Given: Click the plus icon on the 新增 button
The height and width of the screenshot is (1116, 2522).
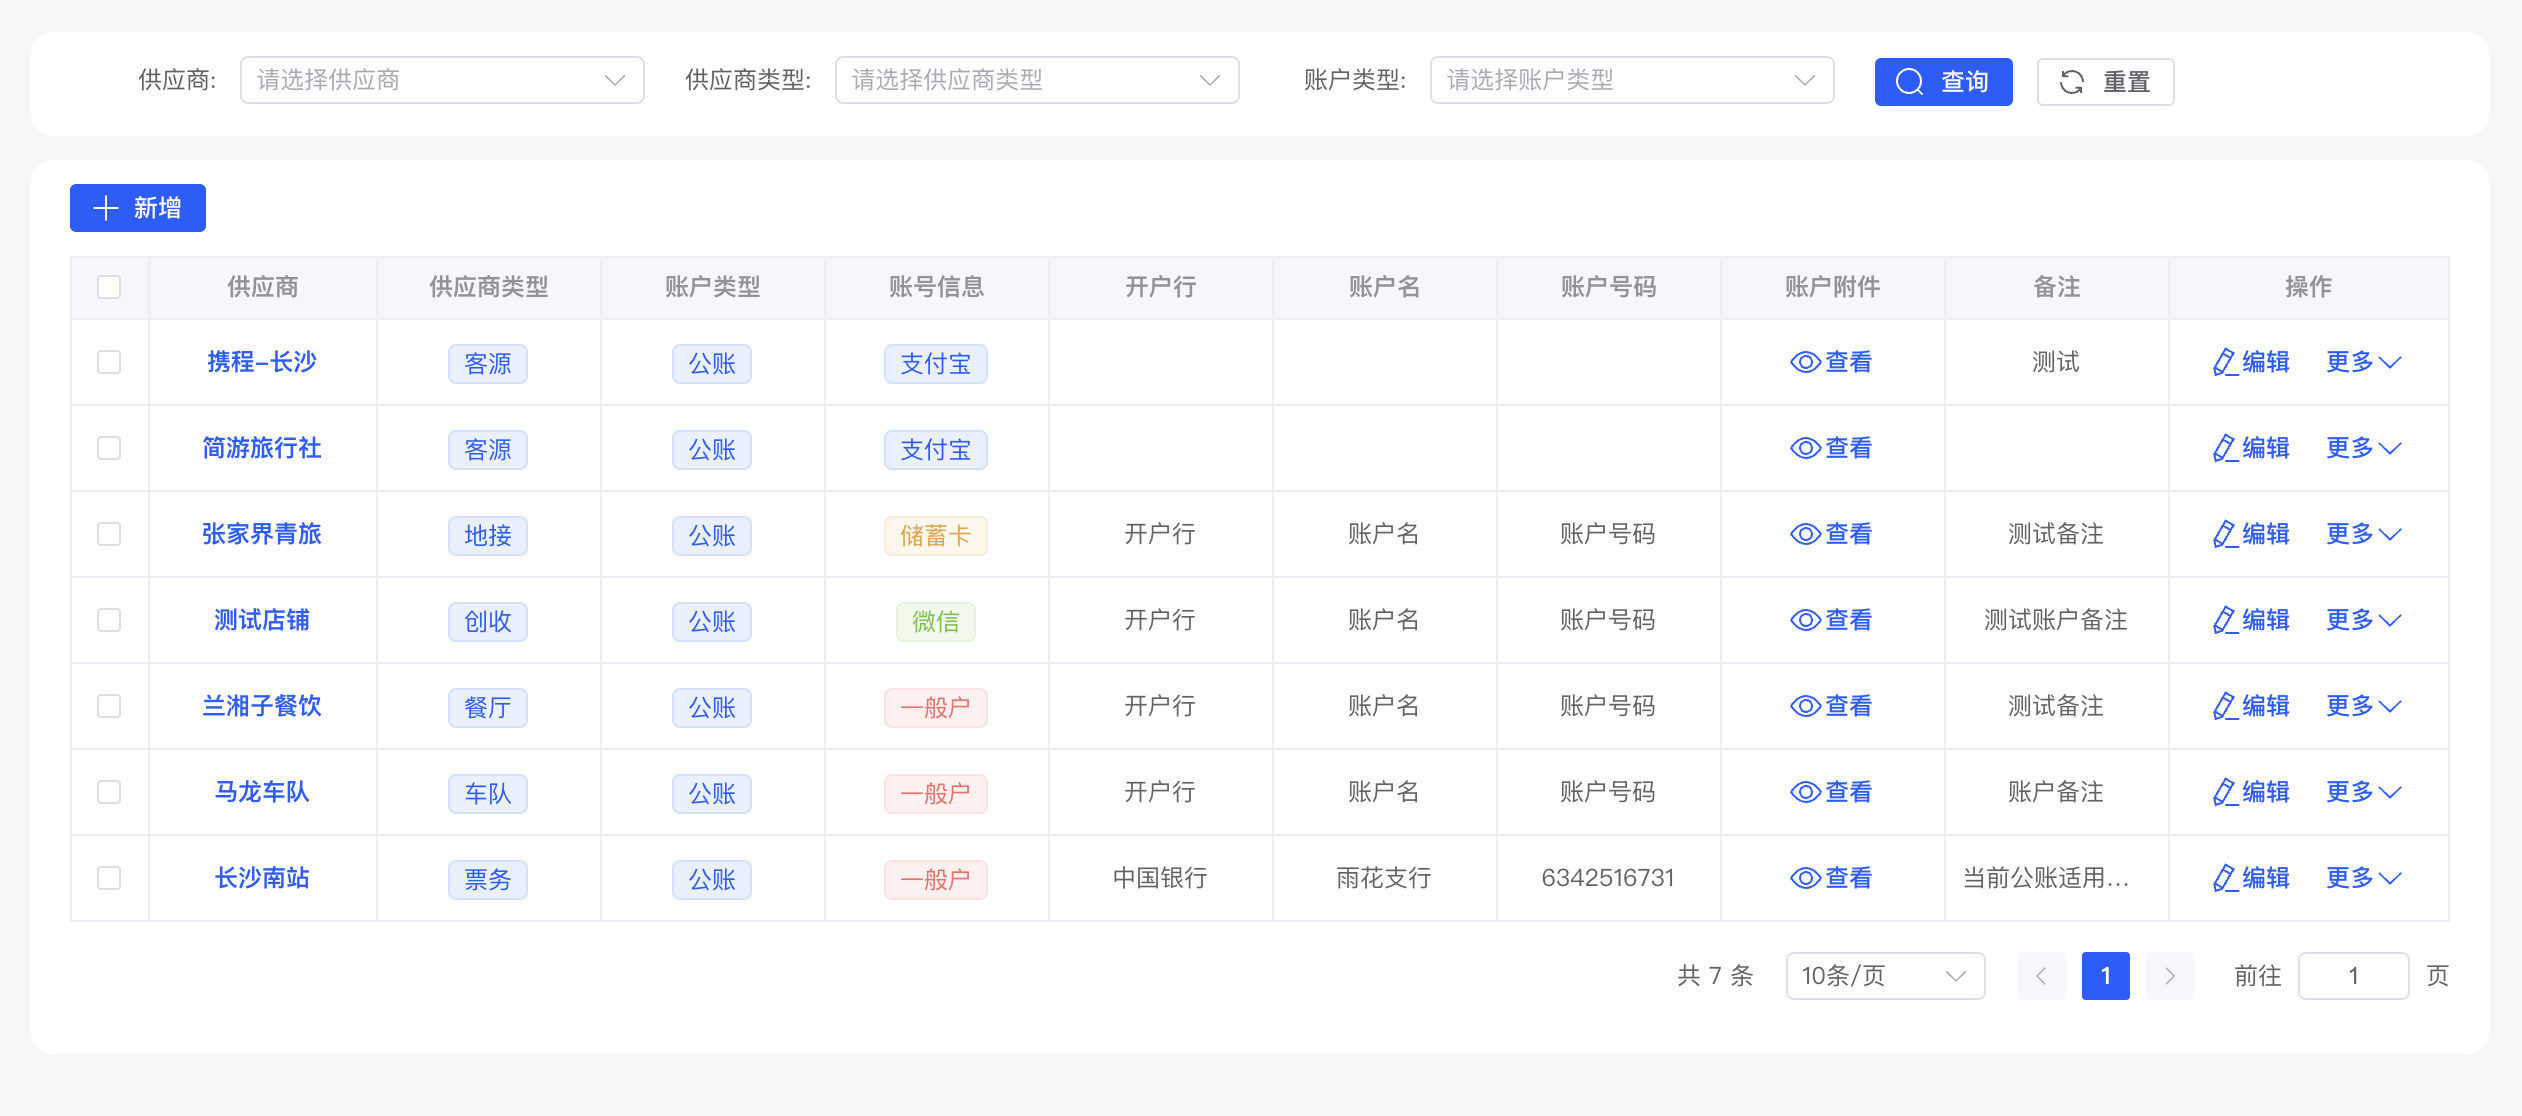Looking at the screenshot, I should [106, 208].
